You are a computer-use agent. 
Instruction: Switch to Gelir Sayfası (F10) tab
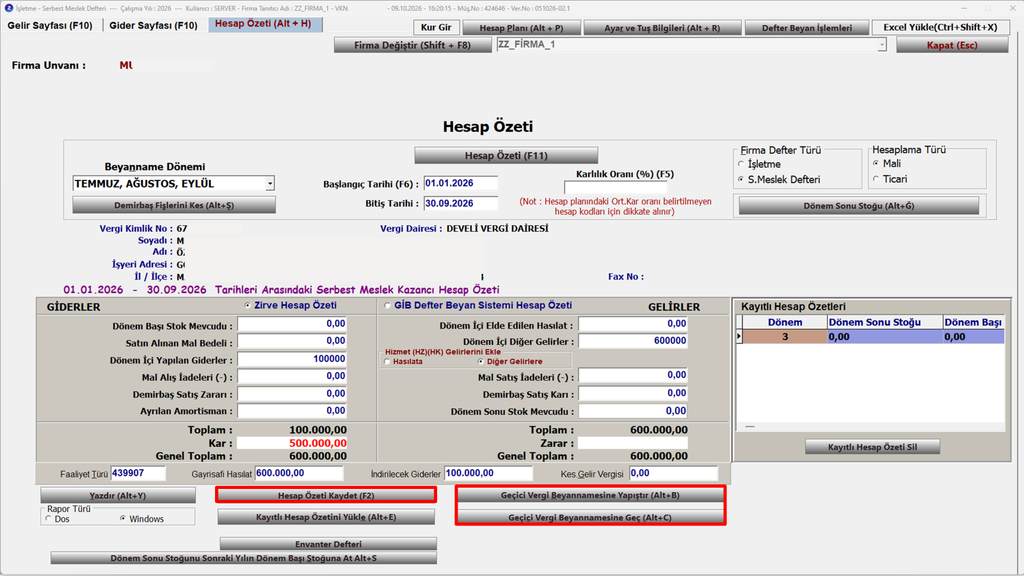click(x=50, y=25)
